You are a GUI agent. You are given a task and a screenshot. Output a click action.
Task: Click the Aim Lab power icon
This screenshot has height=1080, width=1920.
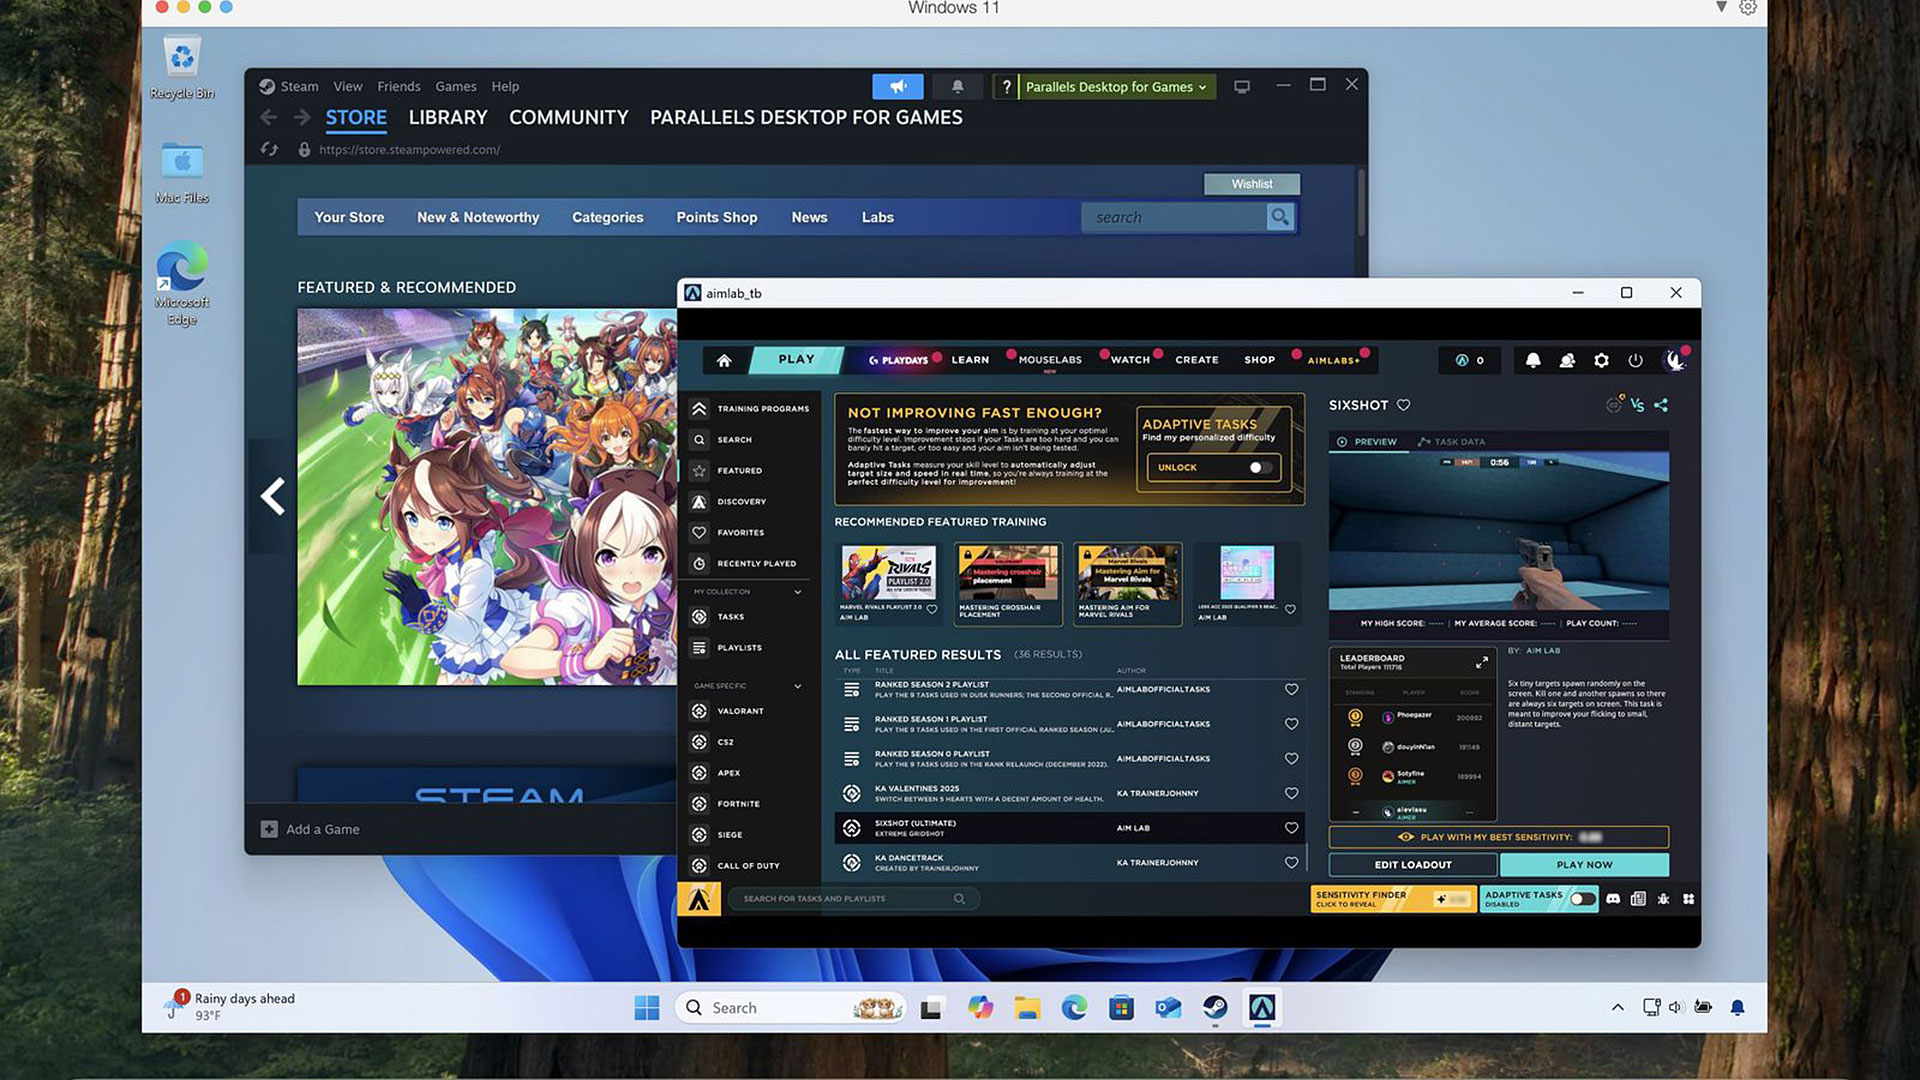coord(1635,360)
